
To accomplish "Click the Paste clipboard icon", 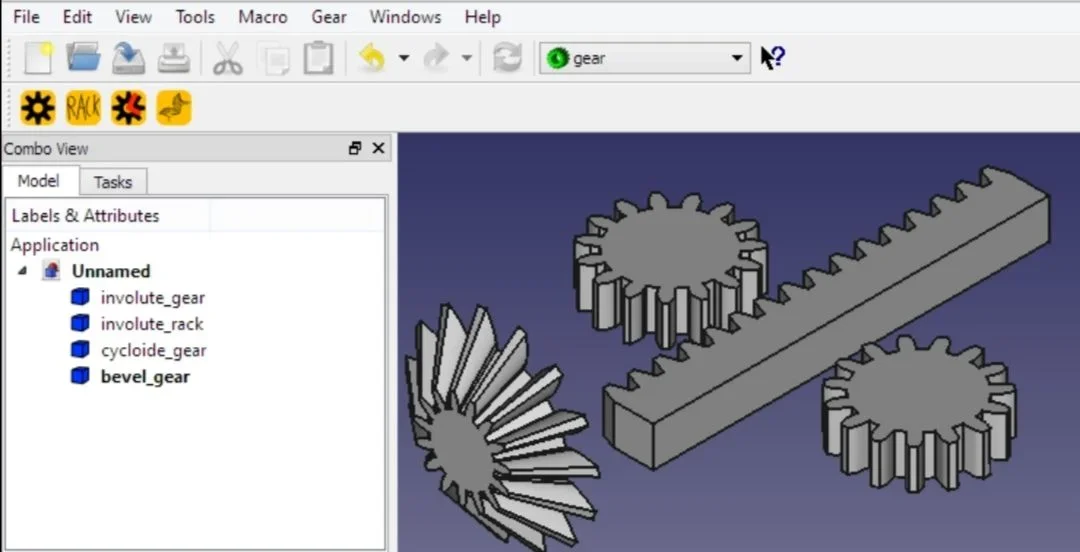I will pos(318,59).
